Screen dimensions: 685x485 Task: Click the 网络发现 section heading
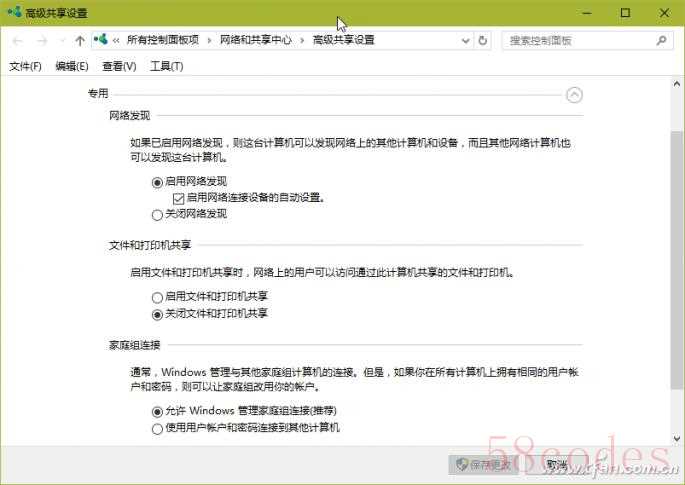pos(129,115)
